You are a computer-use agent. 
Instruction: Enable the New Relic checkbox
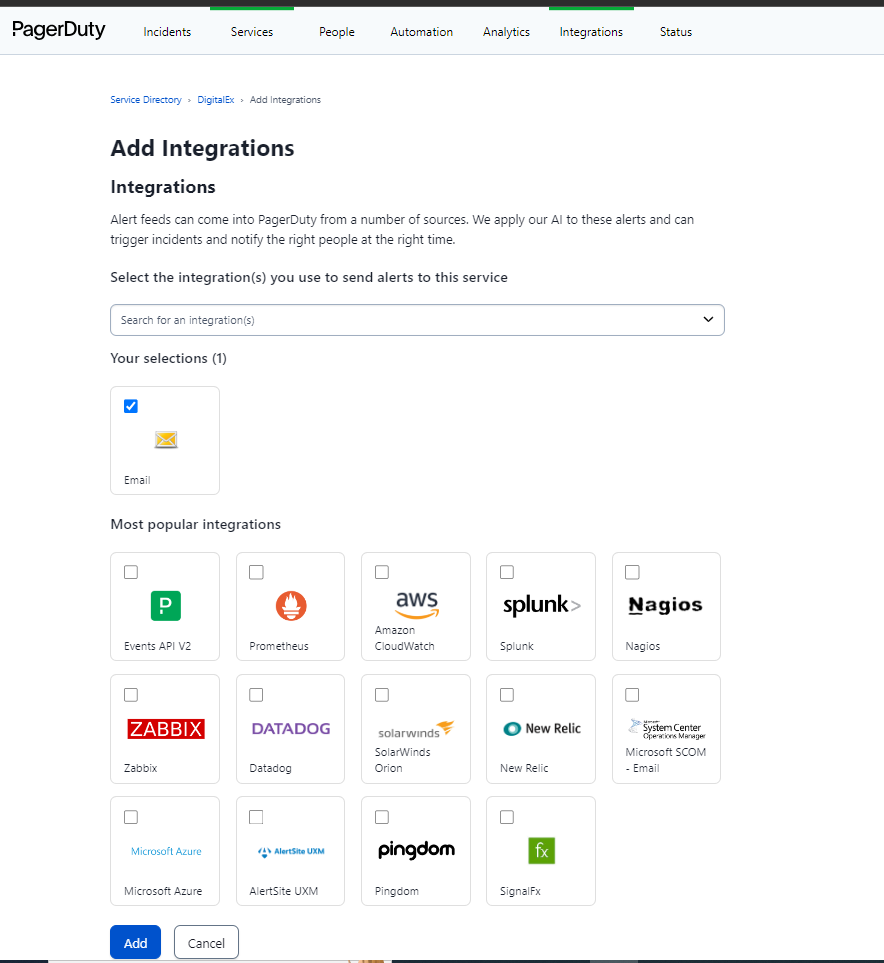[507, 695]
